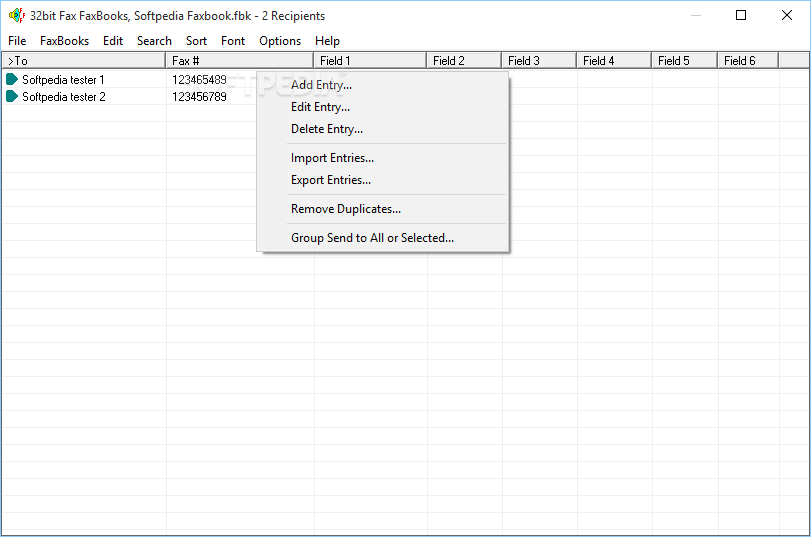The image size is (811, 537).
Task: Open the Font menu
Action: 233,41
